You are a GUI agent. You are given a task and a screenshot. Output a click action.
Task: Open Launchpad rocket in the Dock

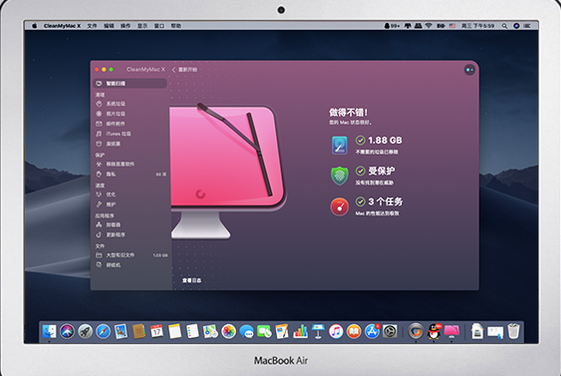click(85, 332)
